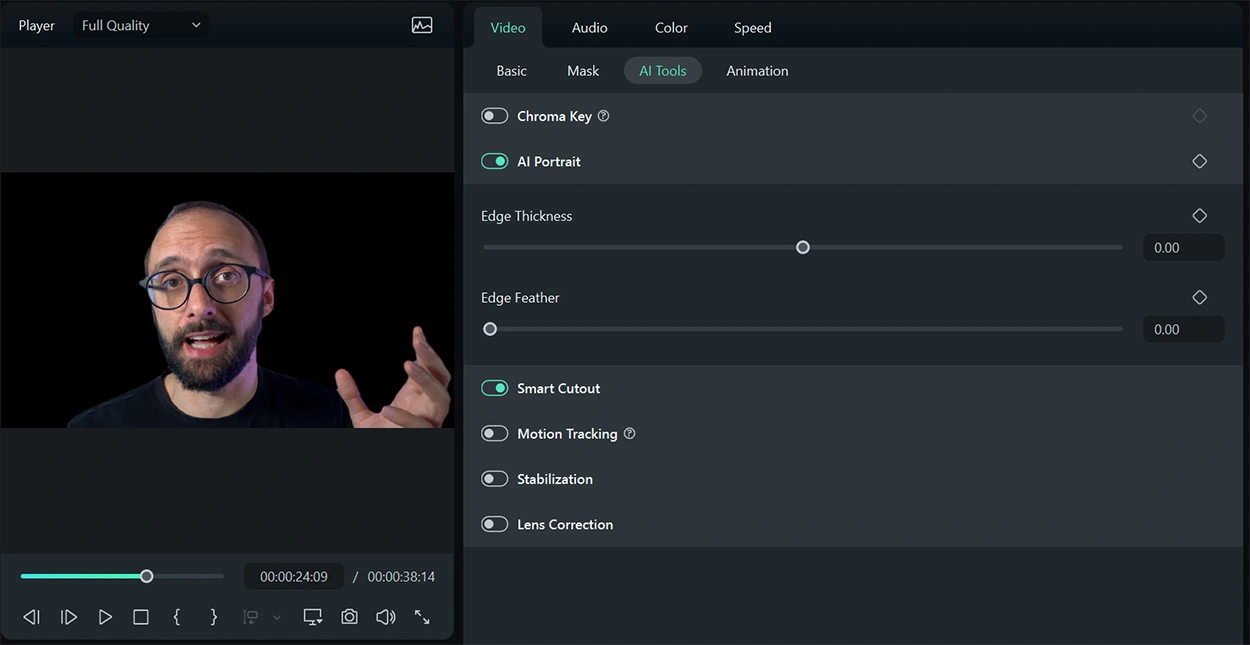Enable the Chroma Key toggle
Viewport: 1250px width, 645px height.
(x=495, y=116)
